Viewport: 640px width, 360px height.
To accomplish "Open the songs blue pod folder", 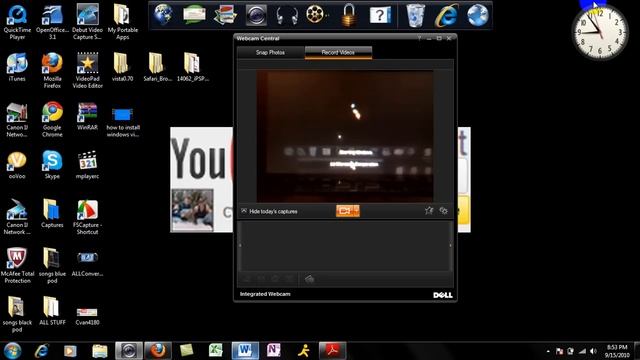I will click(52, 265).
